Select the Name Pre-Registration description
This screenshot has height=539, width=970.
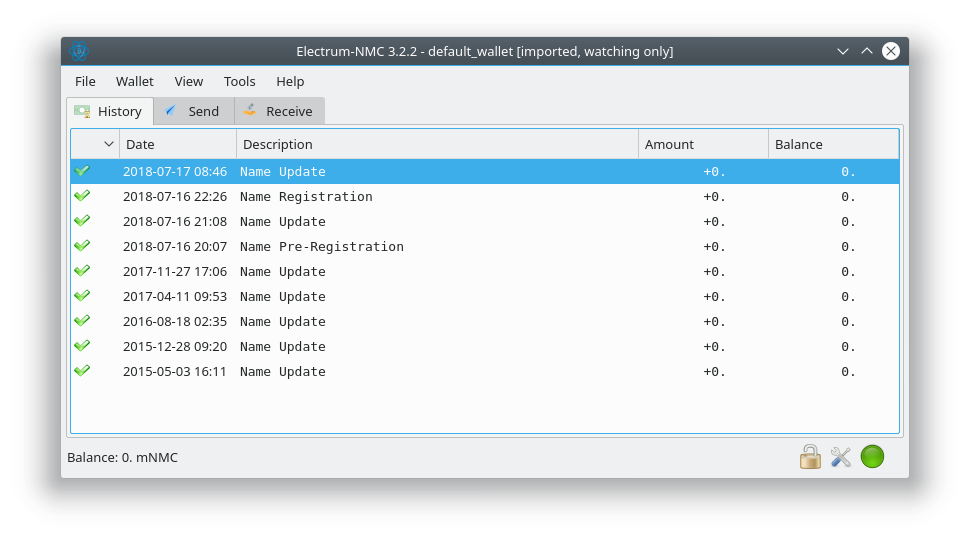click(x=322, y=246)
